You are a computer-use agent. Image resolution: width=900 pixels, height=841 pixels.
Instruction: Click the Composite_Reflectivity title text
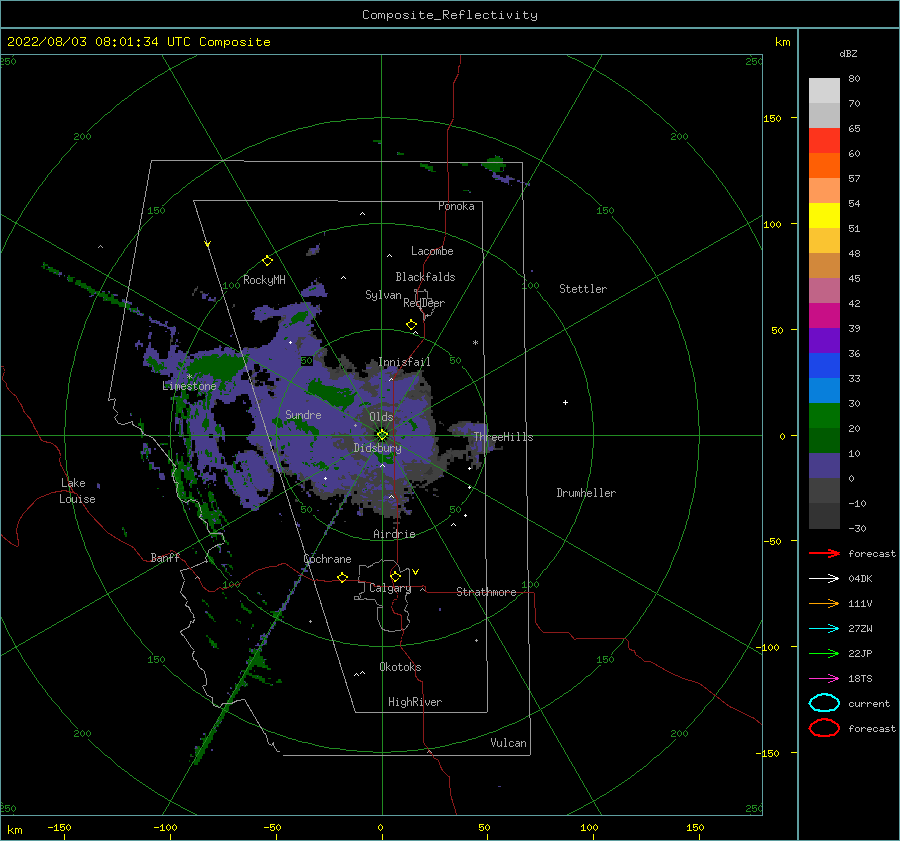[450, 15]
